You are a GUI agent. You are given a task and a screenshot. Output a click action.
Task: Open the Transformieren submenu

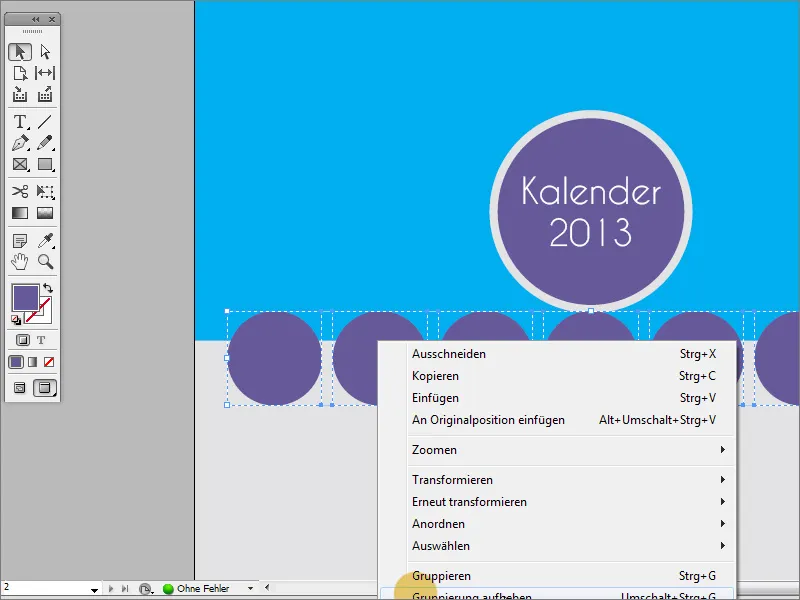(x=559, y=480)
